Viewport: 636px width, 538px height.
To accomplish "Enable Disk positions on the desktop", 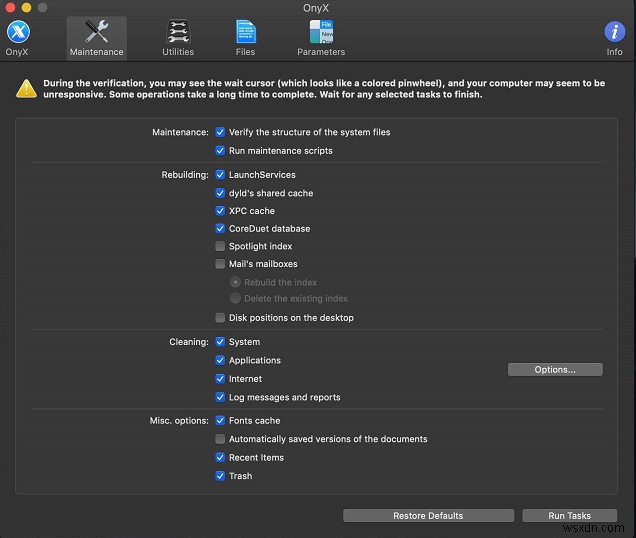I will click(220, 317).
